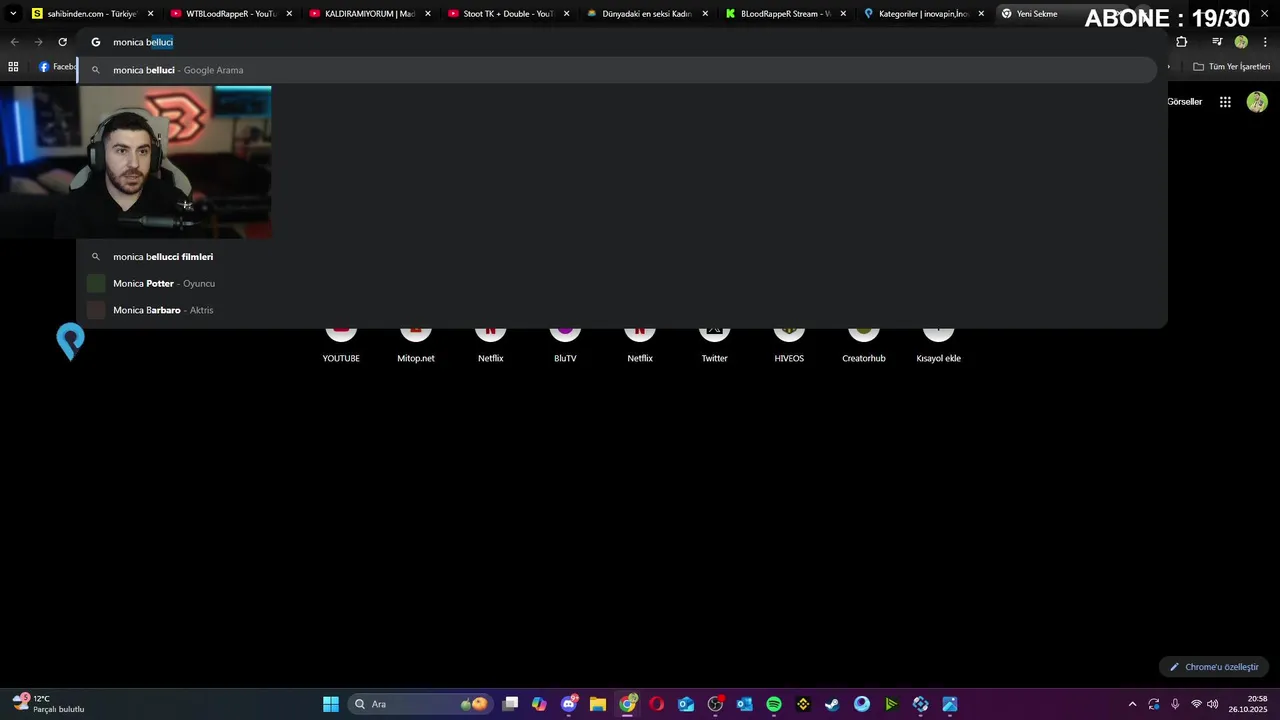The image size is (1280, 720).
Task: Open the Görseller link
Action: coord(1185,102)
